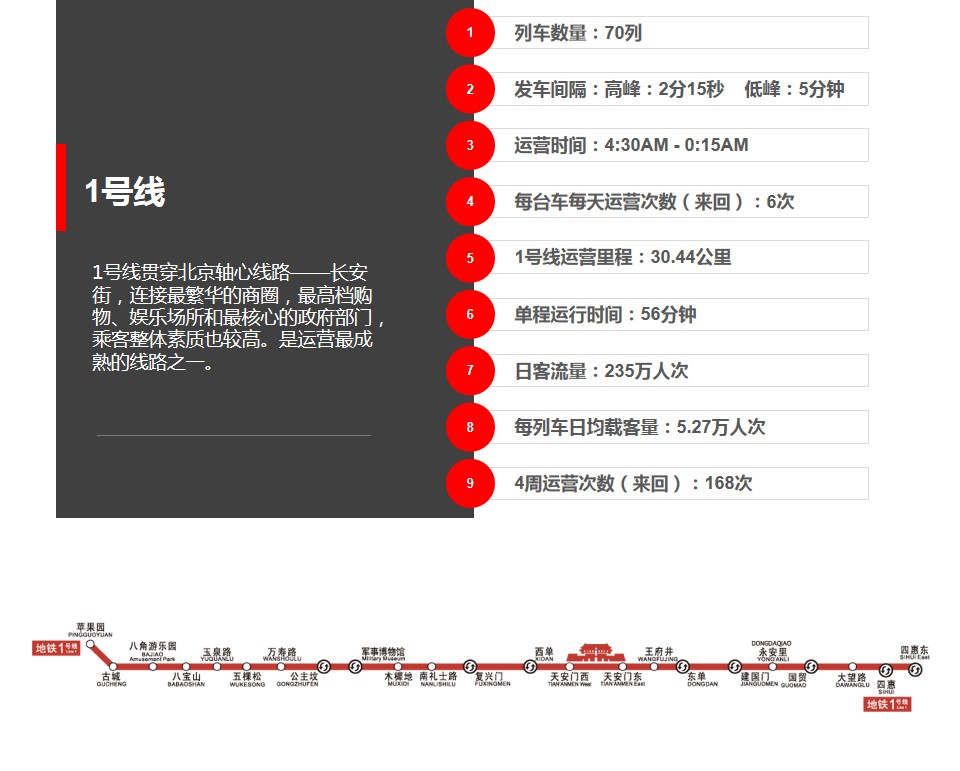Click the station label 八宝山 BABAOSHAN
The image size is (960, 771).
pyautogui.click(x=186, y=679)
